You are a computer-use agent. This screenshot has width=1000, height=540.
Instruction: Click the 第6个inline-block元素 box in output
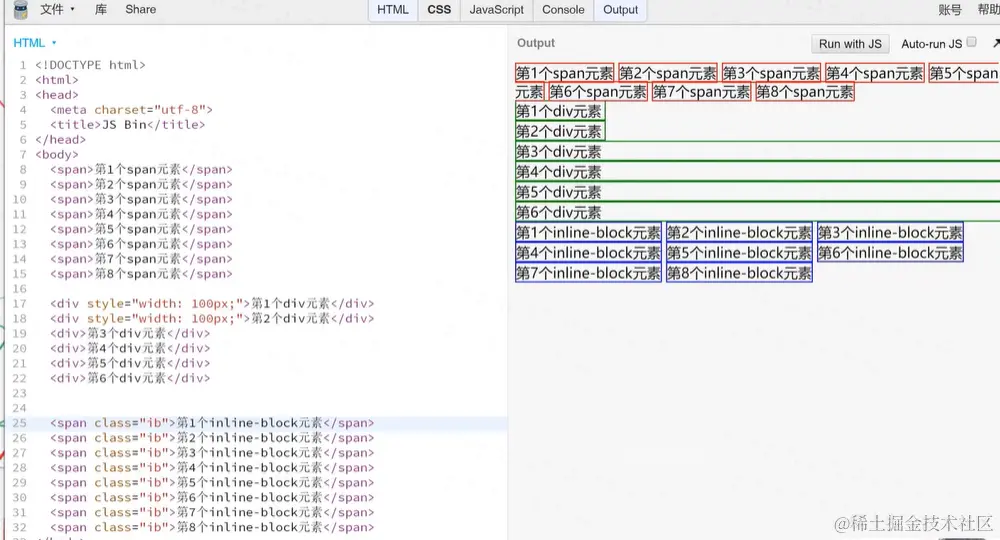(890, 253)
